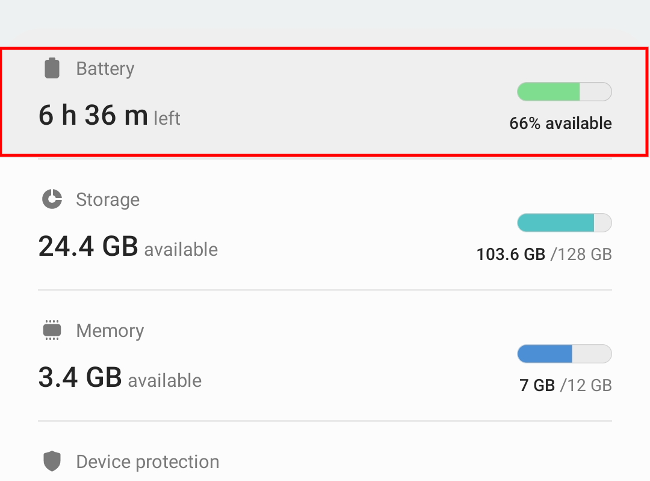The image size is (650, 481).
Task: Click the Memory chip icon
Action: 52,330
